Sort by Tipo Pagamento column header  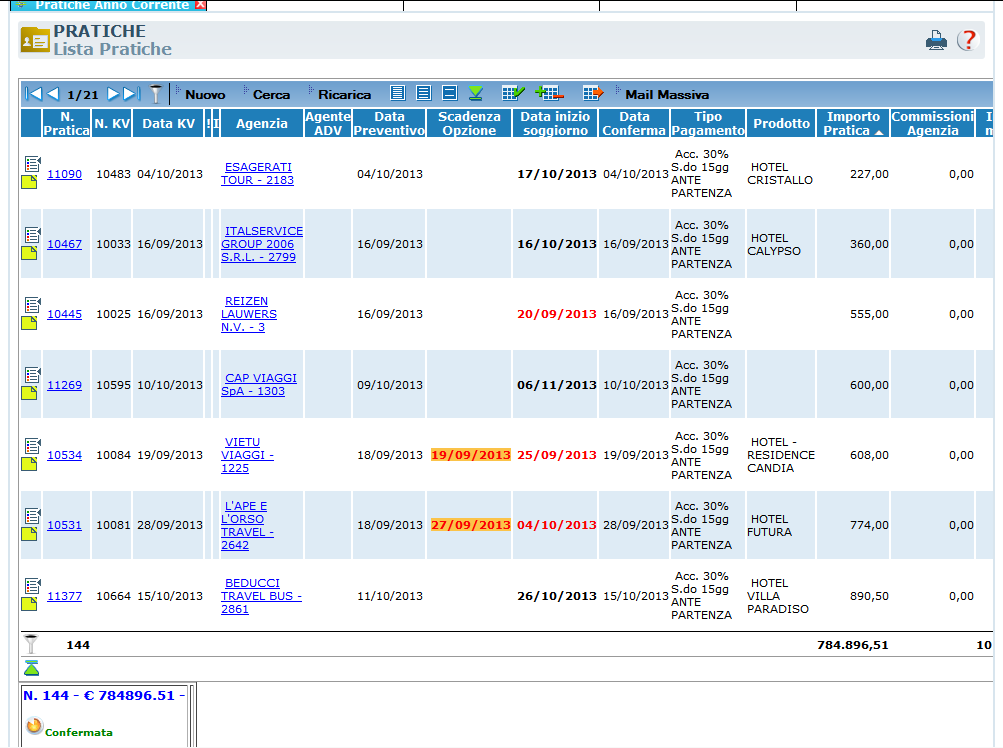point(707,123)
